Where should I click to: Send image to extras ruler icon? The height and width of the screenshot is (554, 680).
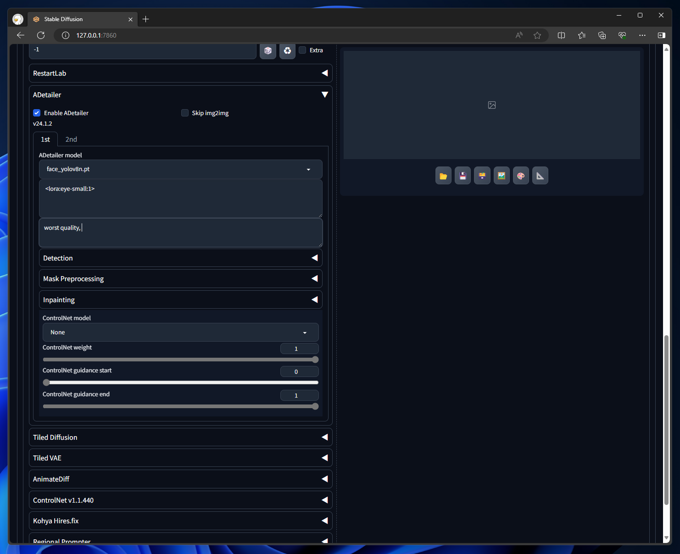(x=540, y=176)
